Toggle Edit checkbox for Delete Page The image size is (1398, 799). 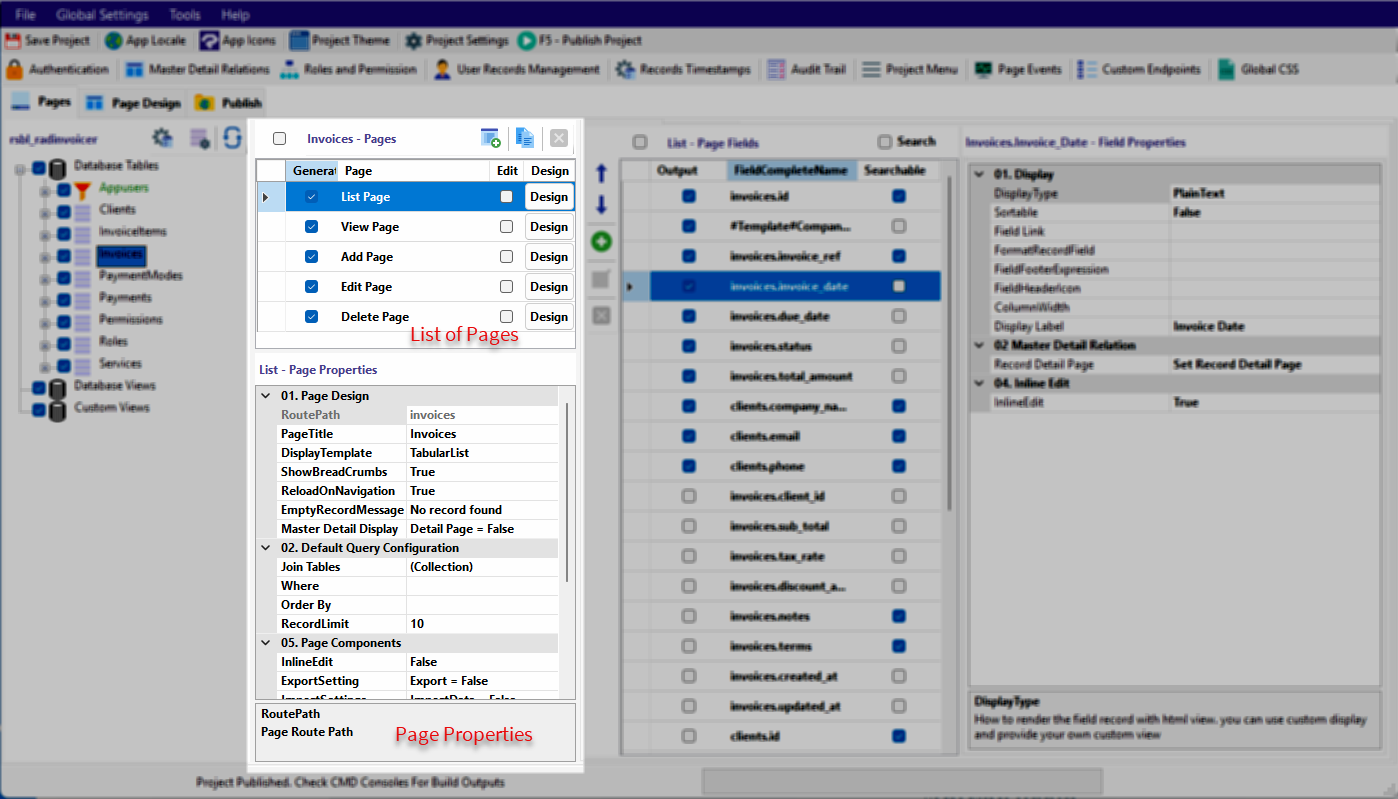(x=506, y=317)
